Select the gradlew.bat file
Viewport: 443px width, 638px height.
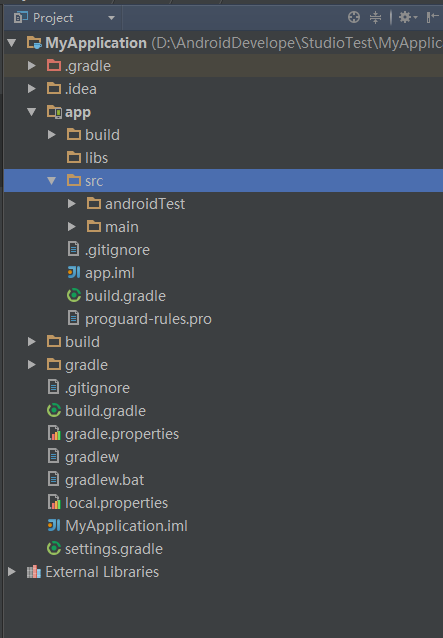pos(105,480)
